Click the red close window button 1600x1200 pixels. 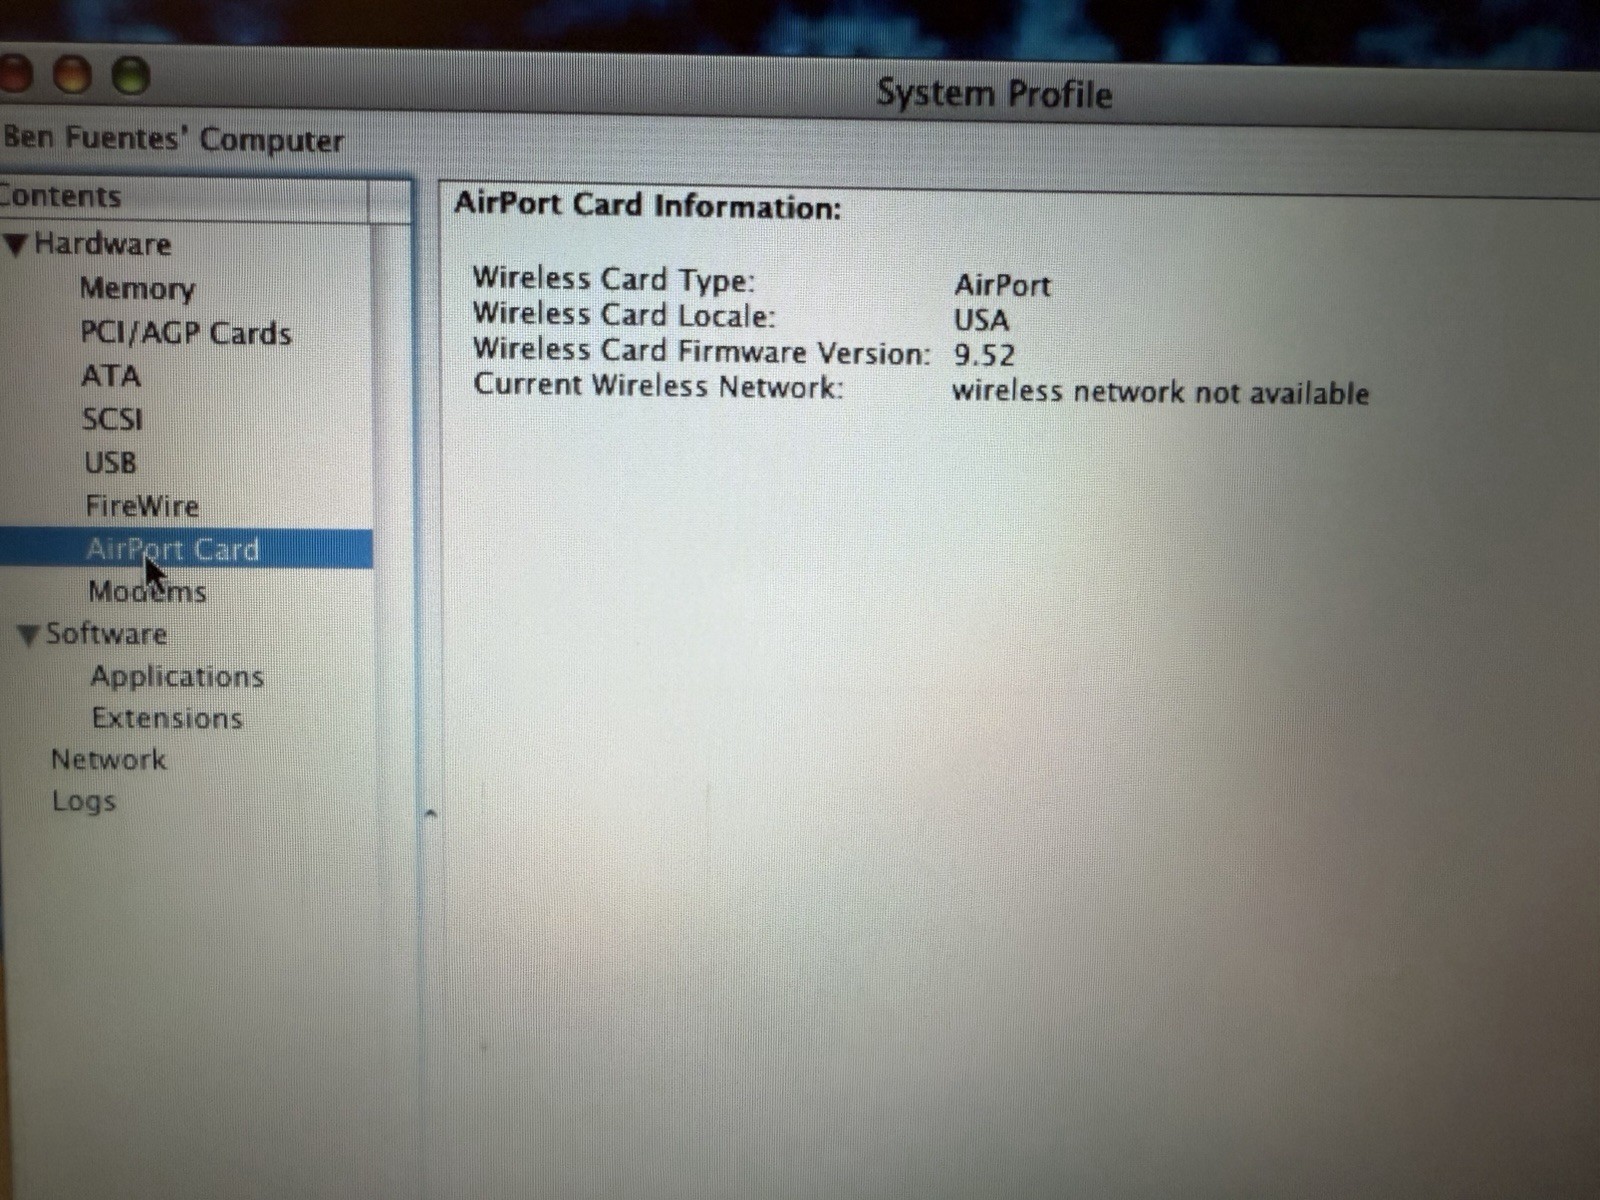(x=14, y=74)
